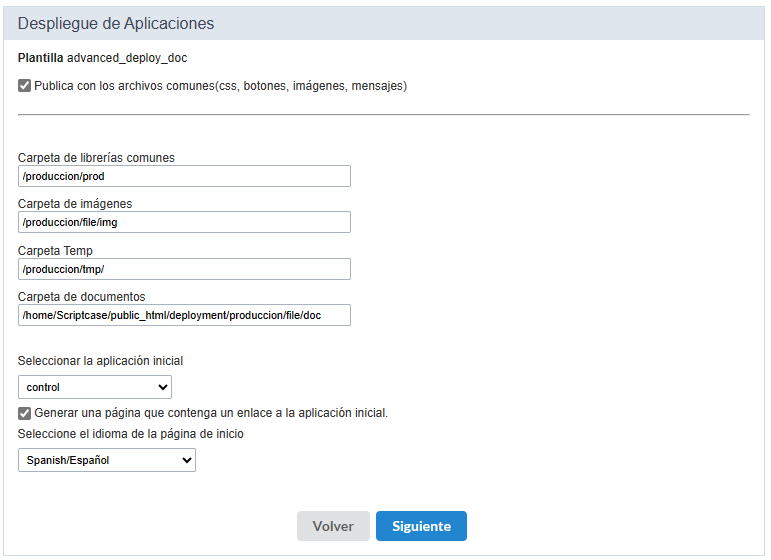Open the 'control' initial application dropdown

point(95,387)
